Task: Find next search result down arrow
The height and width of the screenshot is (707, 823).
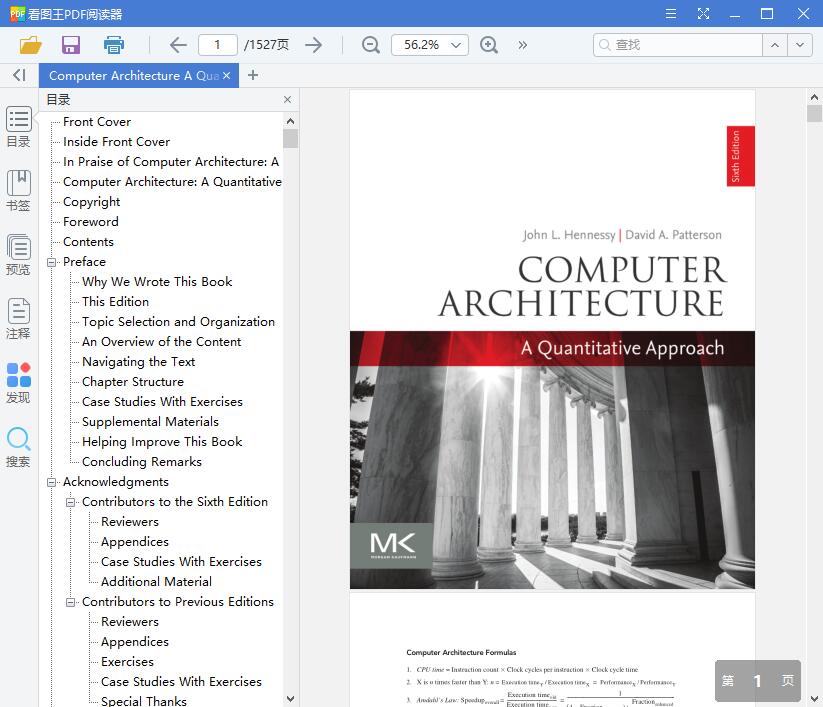Action: click(x=799, y=45)
